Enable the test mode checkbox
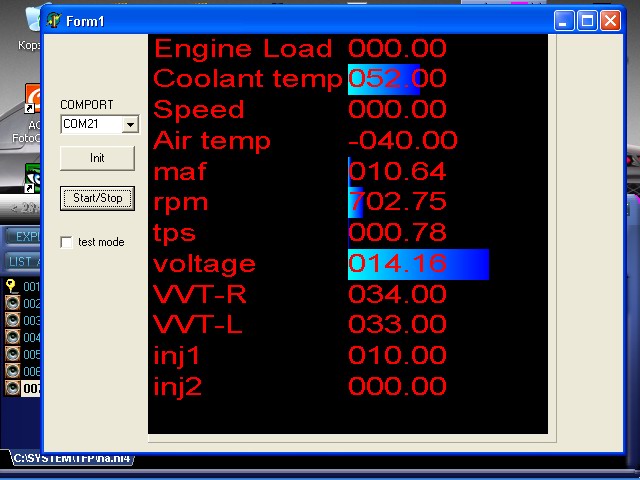640x480 pixels. (67, 242)
